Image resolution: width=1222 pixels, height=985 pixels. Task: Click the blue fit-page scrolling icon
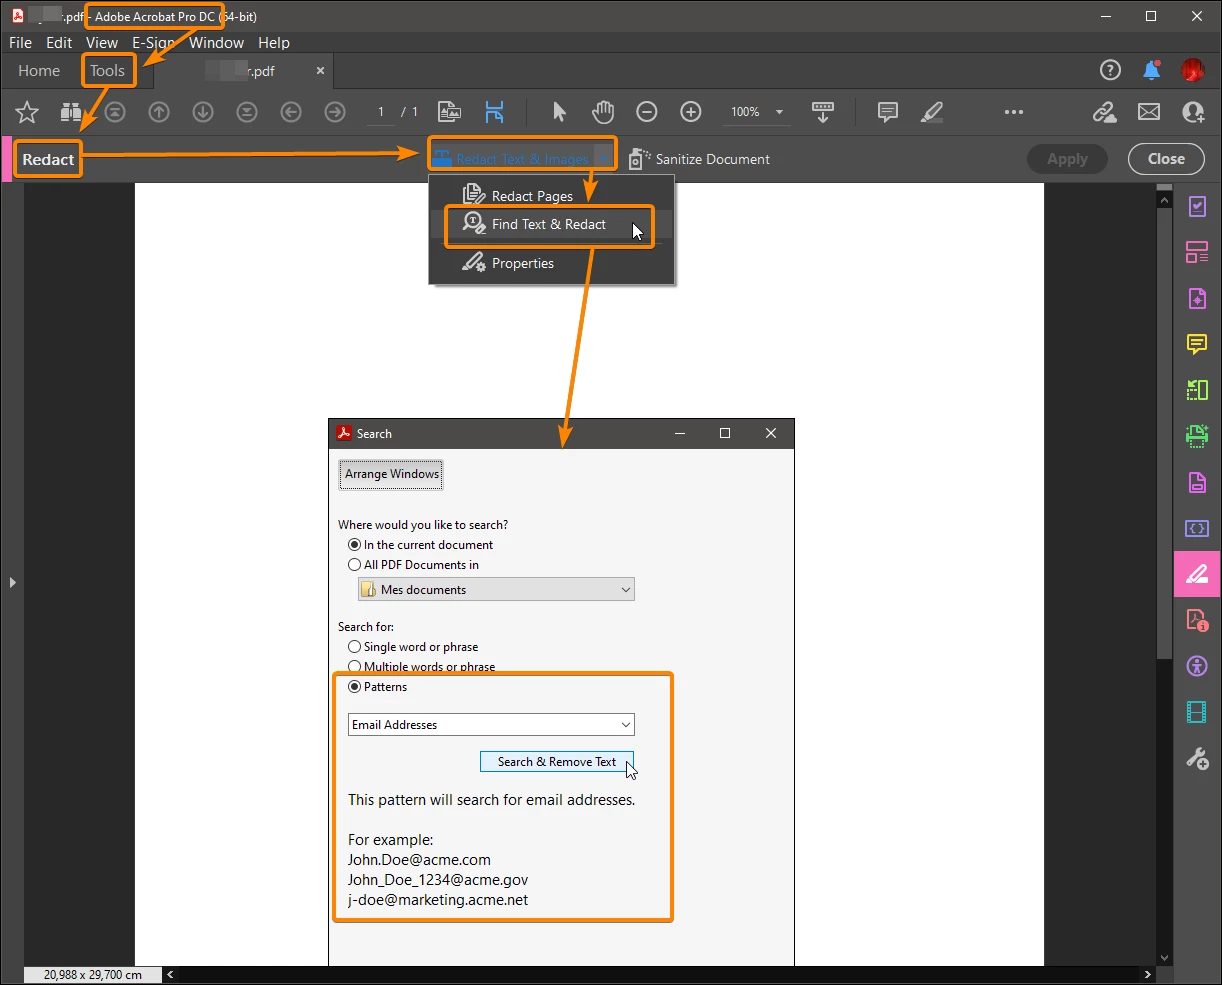tap(494, 112)
